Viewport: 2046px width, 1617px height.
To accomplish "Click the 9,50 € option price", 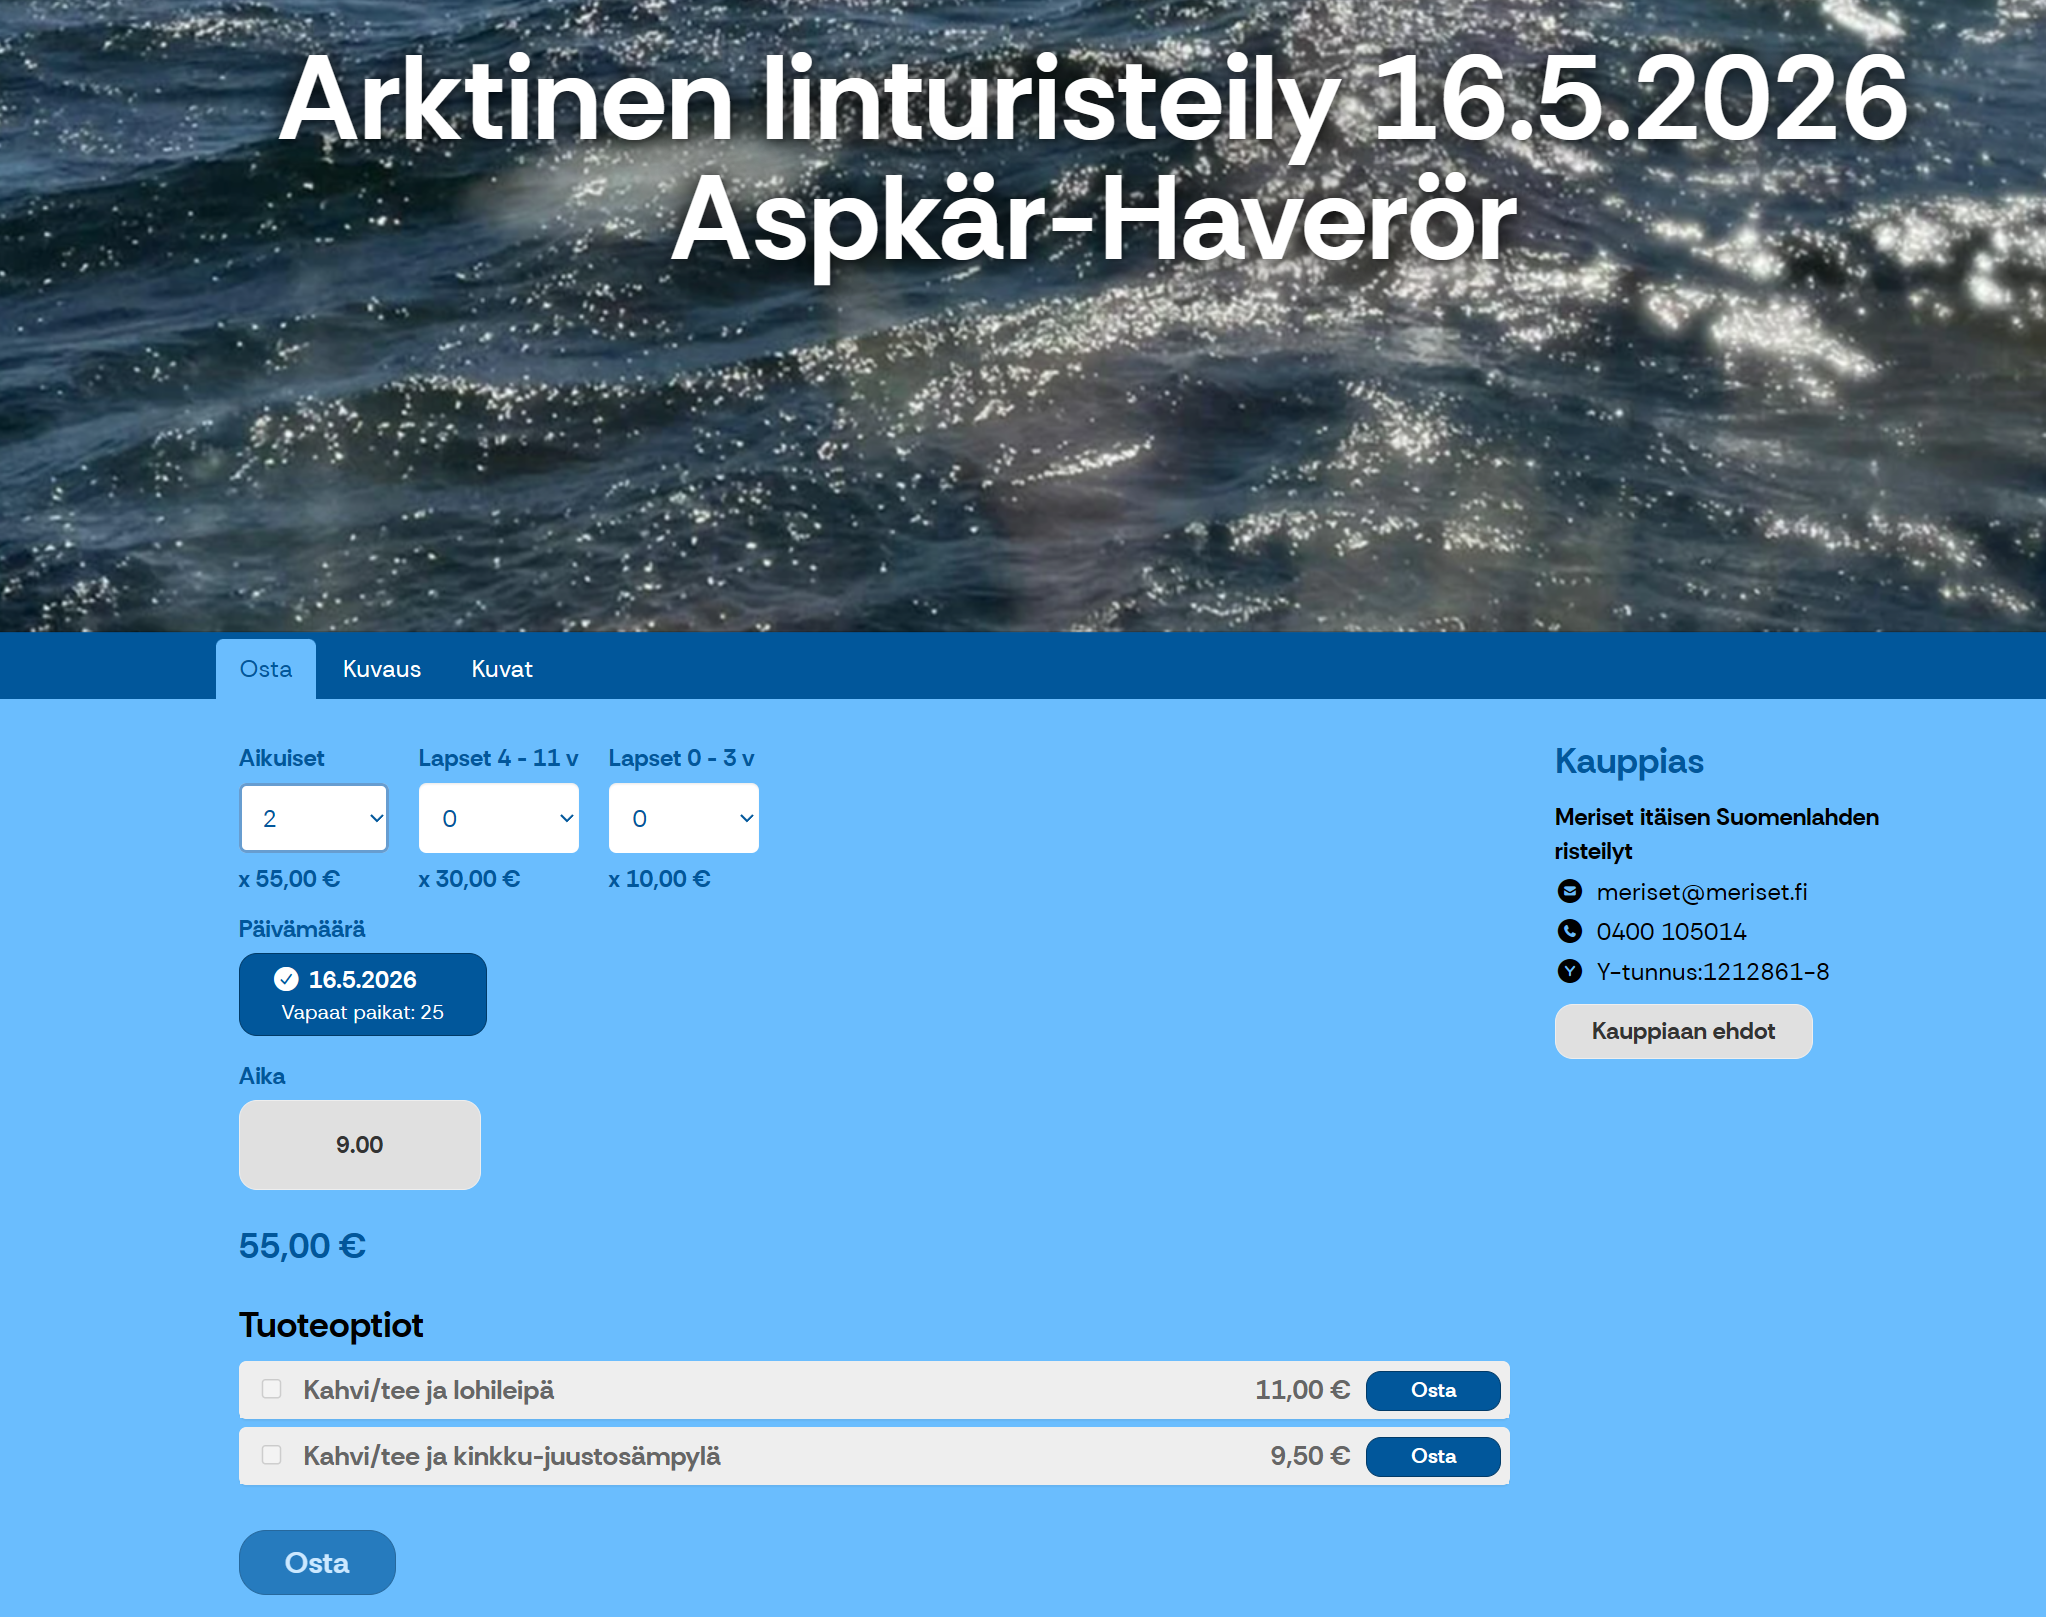I will [1310, 1456].
